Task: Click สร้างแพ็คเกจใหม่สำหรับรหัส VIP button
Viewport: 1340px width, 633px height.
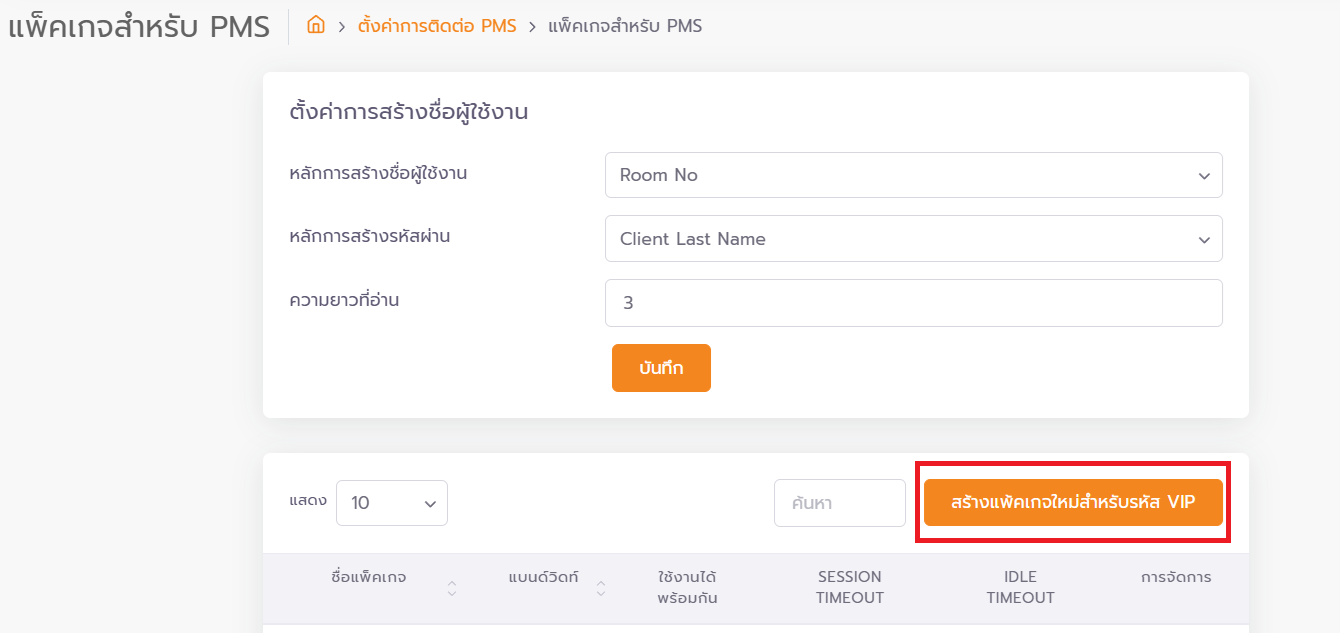Action: click(1073, 502)
